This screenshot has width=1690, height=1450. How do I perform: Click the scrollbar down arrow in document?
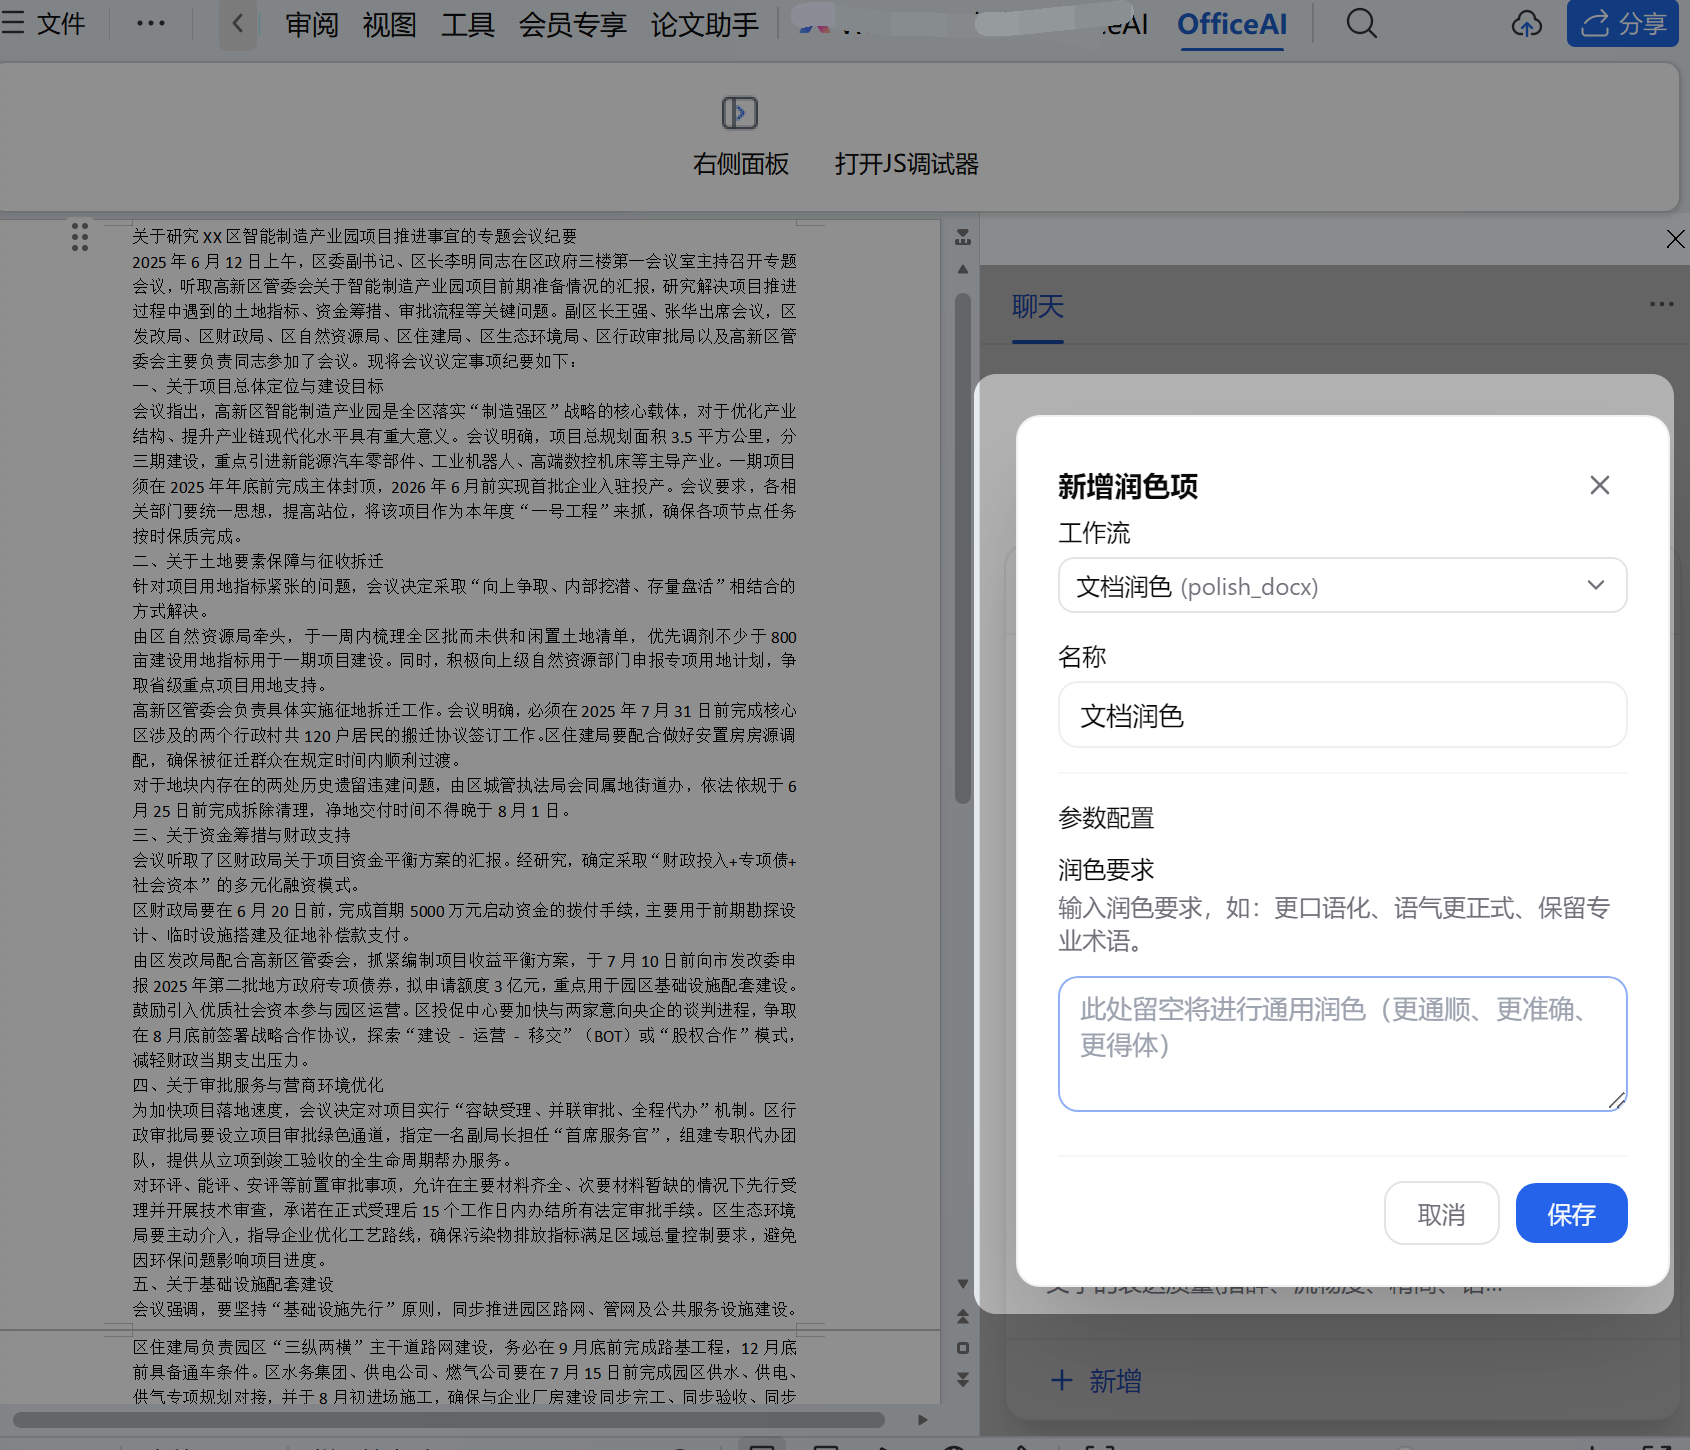pos(963,1284)
